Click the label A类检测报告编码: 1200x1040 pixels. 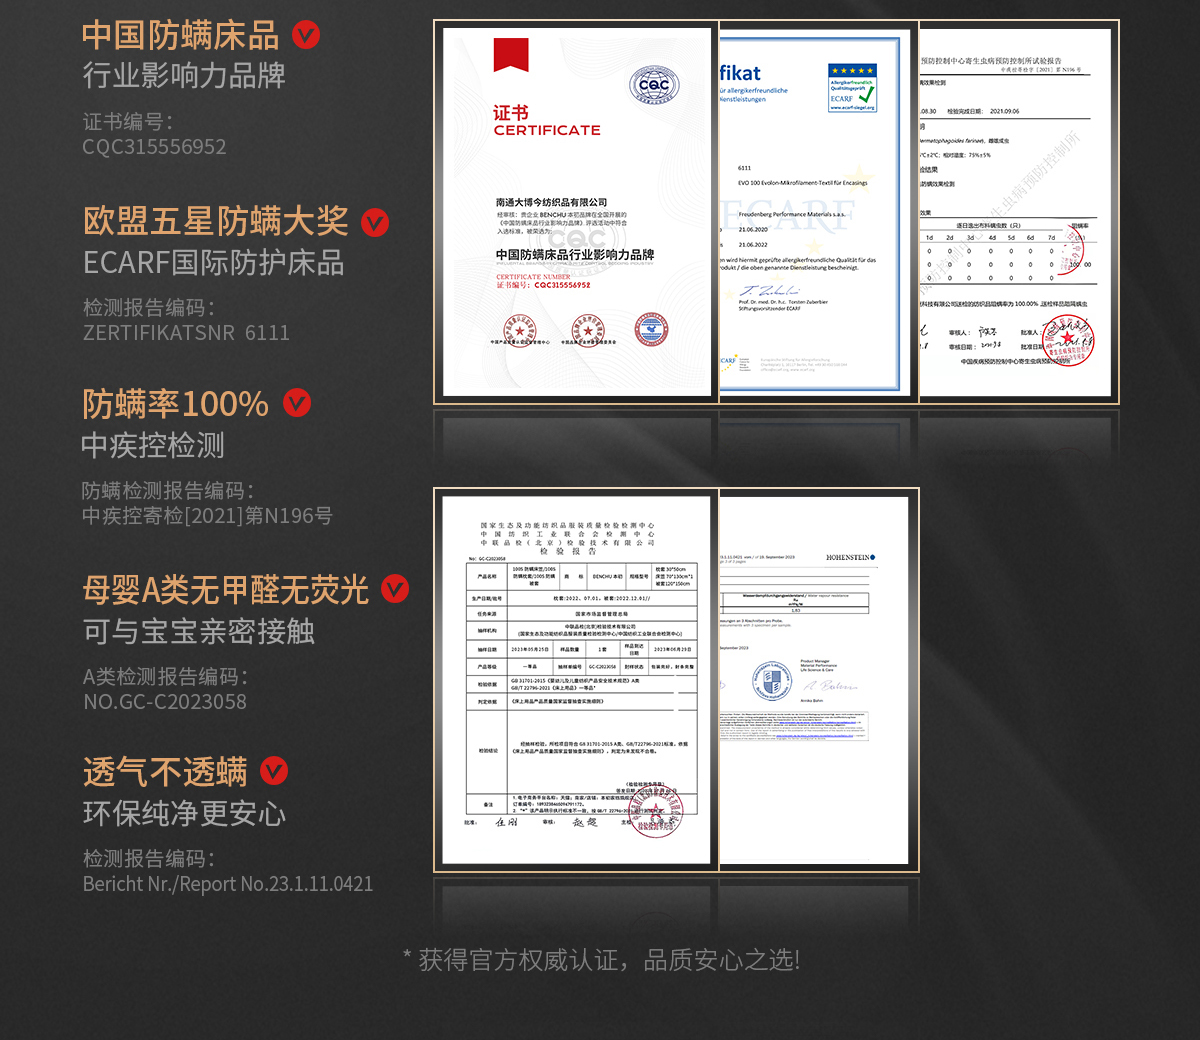165,677
